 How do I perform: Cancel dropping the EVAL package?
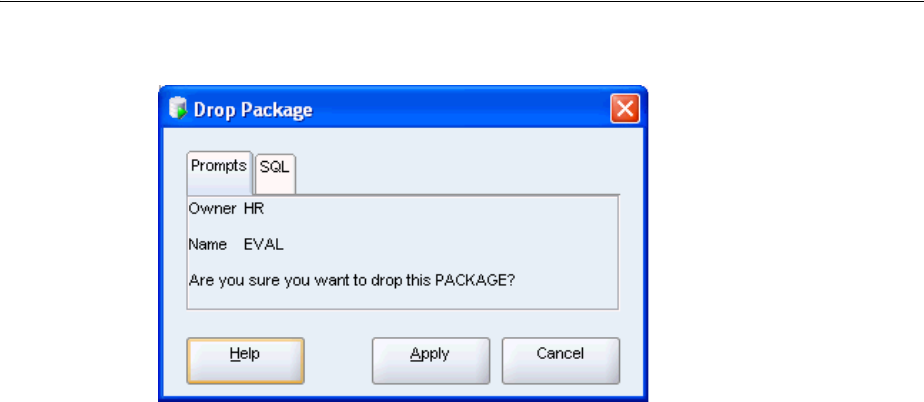tap(560, 360)
